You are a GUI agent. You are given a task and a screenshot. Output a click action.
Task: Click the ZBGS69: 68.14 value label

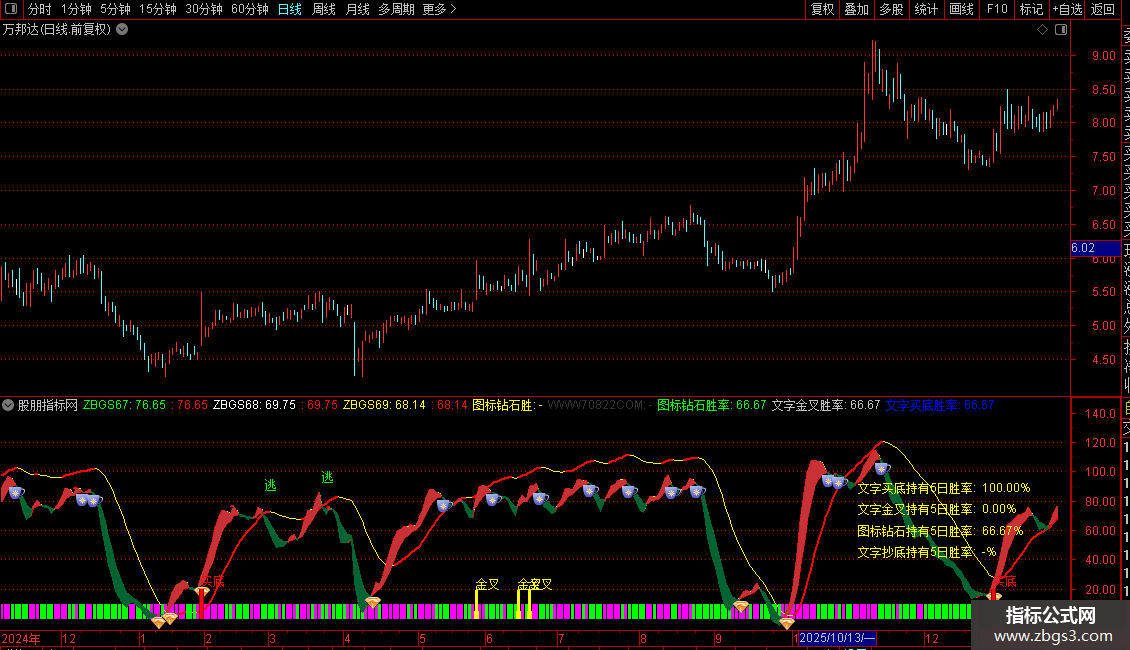pyautogui.click(x=384, y=405)
